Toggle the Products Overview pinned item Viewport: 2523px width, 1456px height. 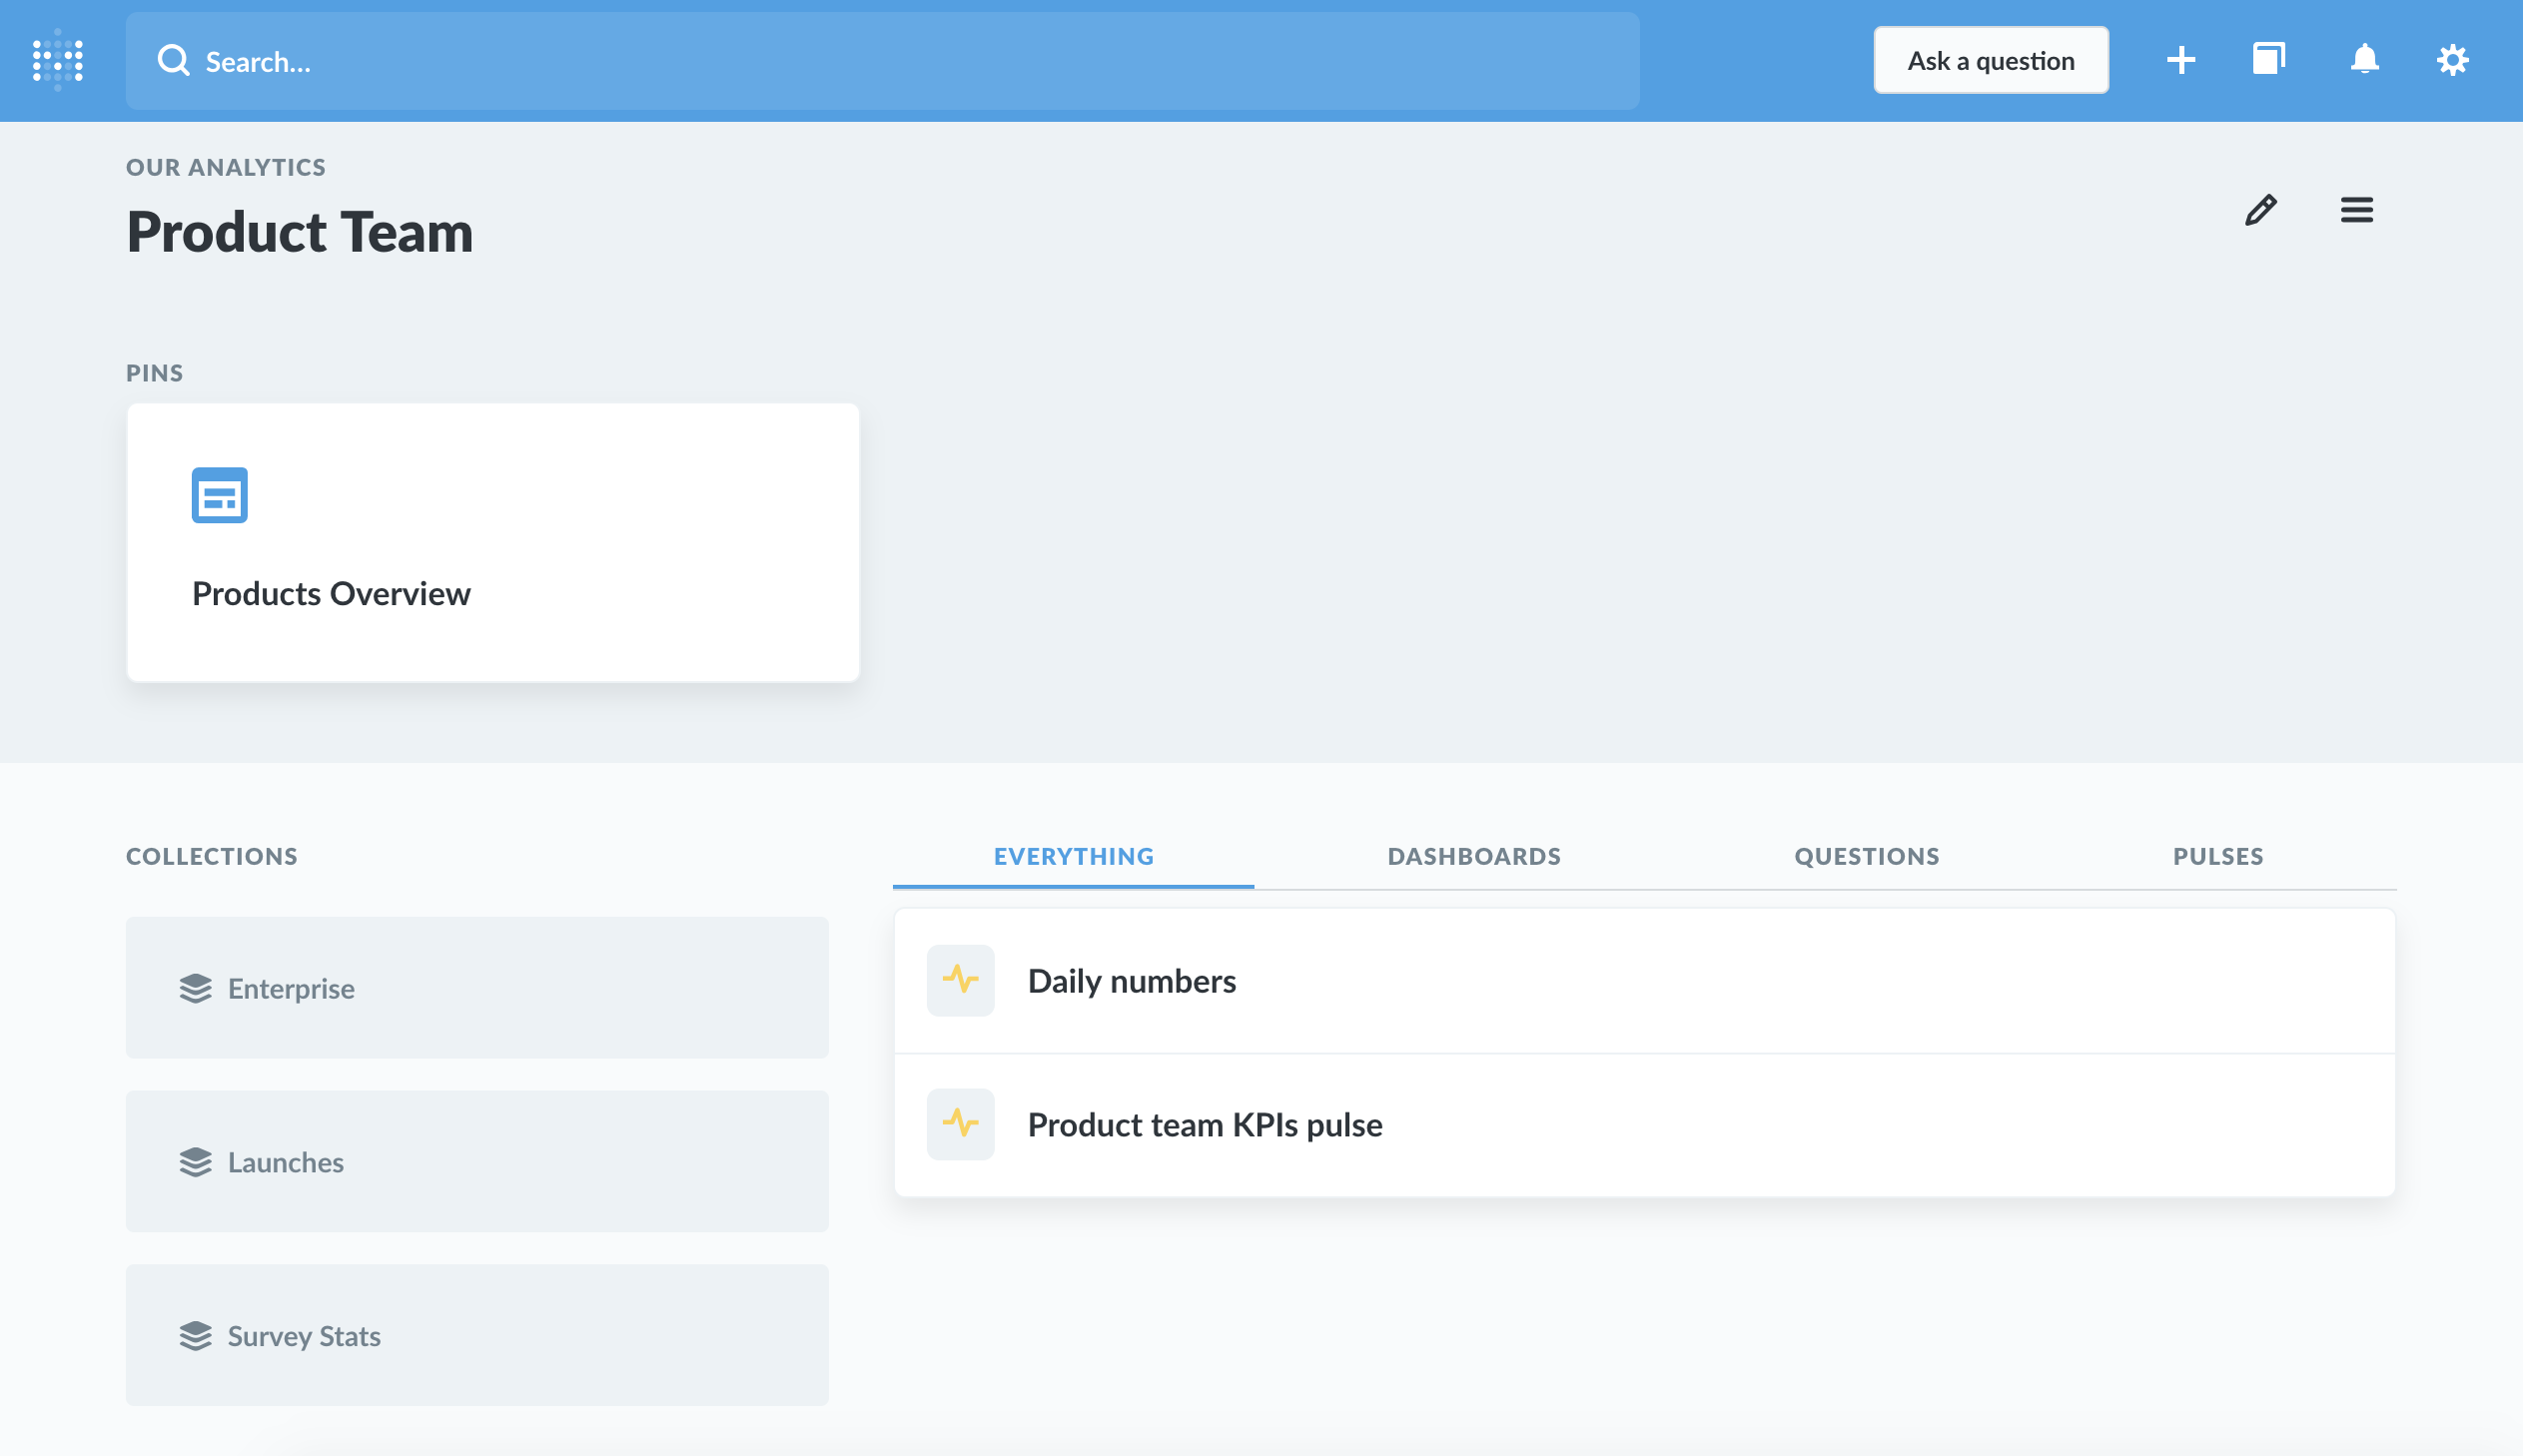click(x=492, y=541)
